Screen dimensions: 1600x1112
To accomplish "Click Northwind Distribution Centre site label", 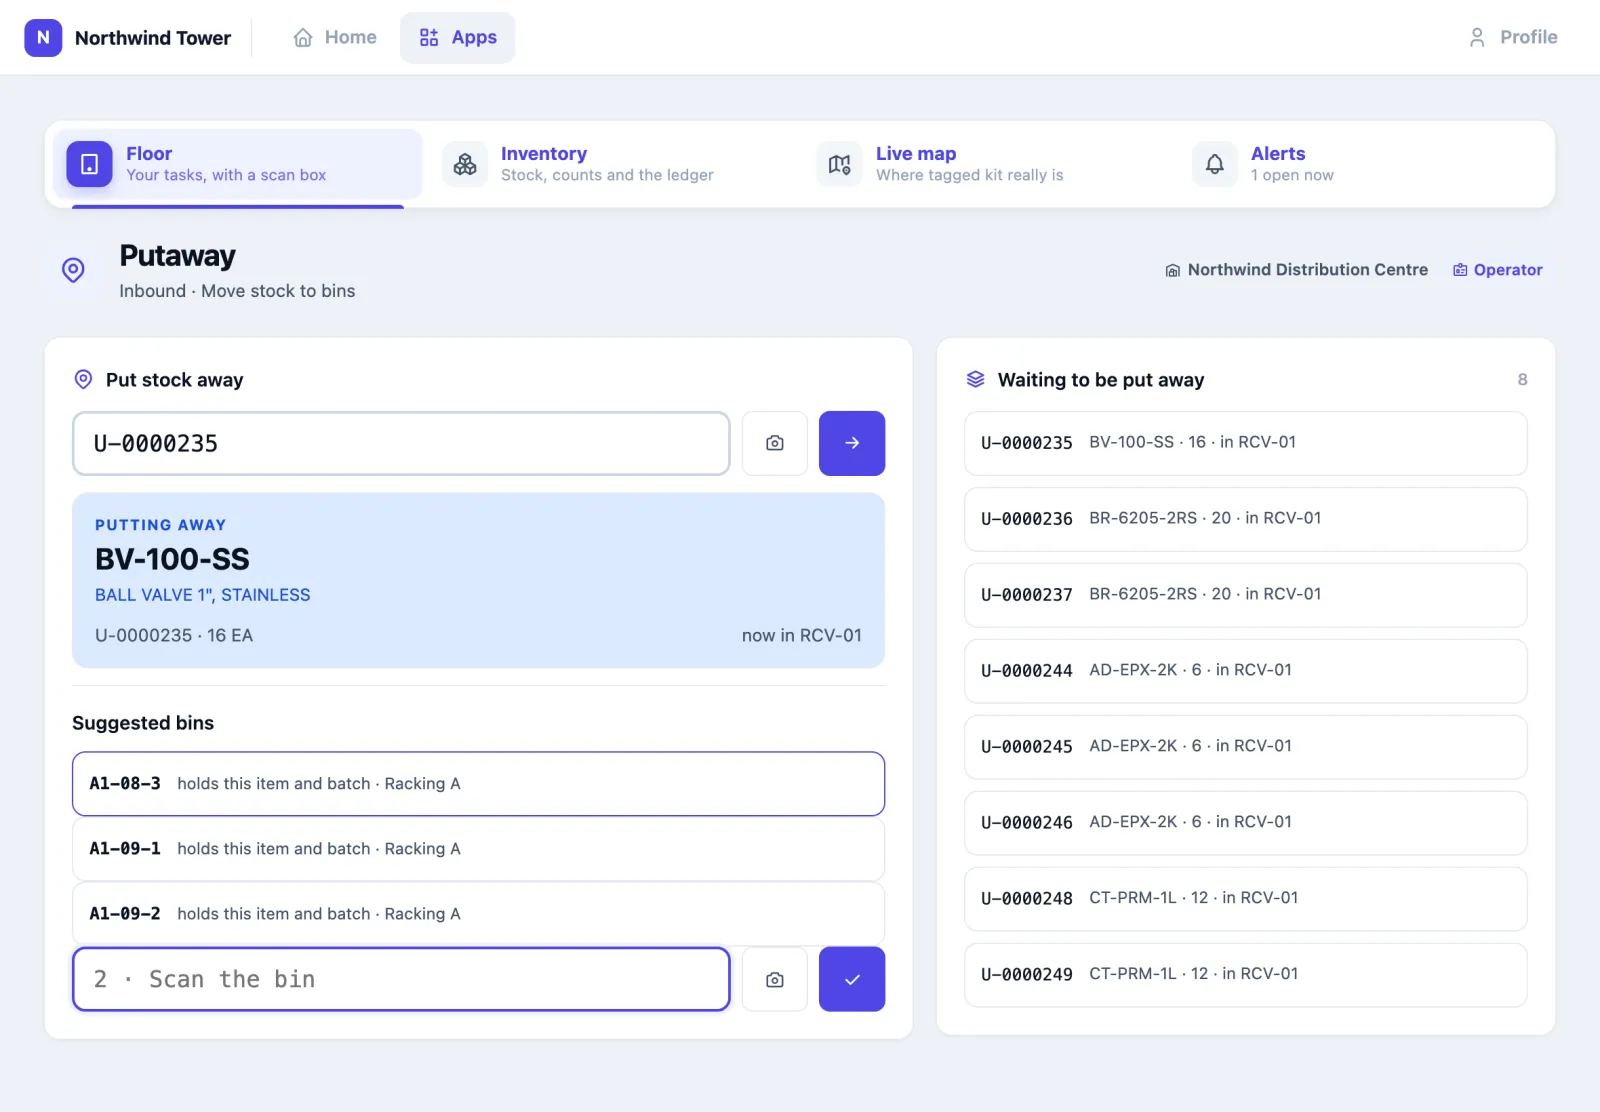I will point(1297,270).
